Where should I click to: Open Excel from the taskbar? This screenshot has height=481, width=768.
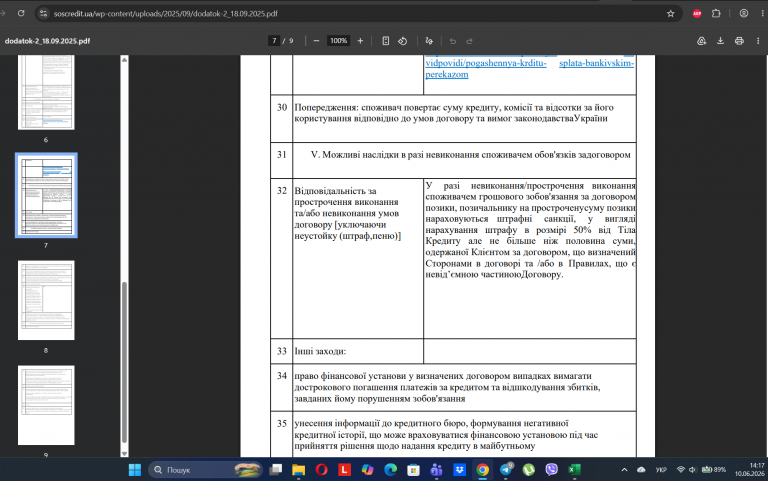575,470
